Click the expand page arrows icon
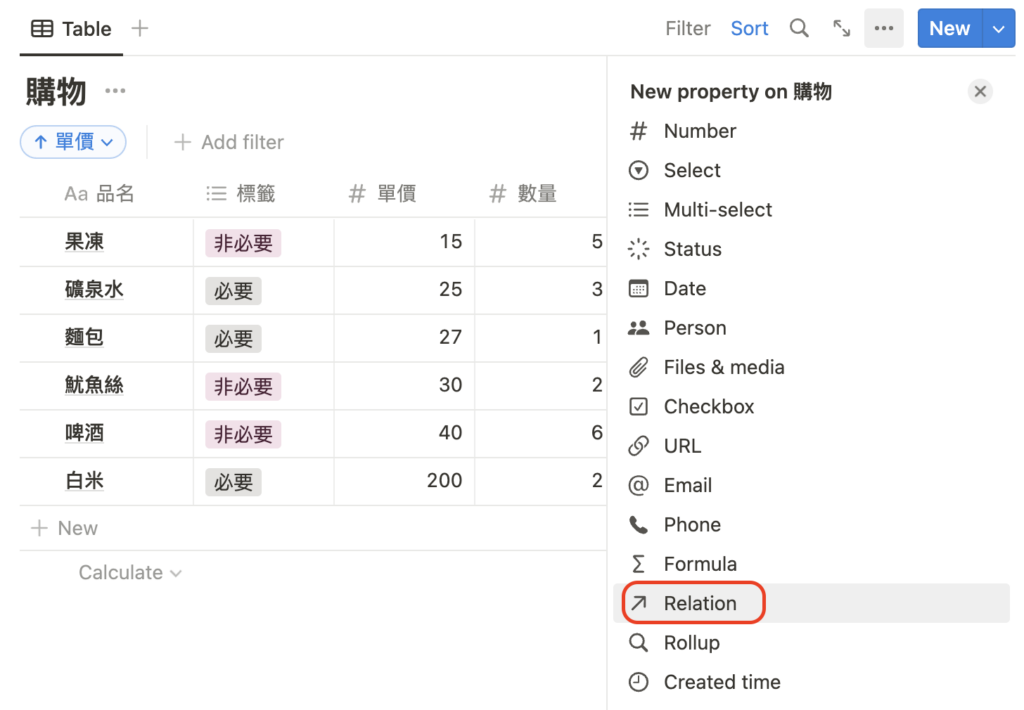This screenshot has width=1024, height=710. [x=841, y=28]
